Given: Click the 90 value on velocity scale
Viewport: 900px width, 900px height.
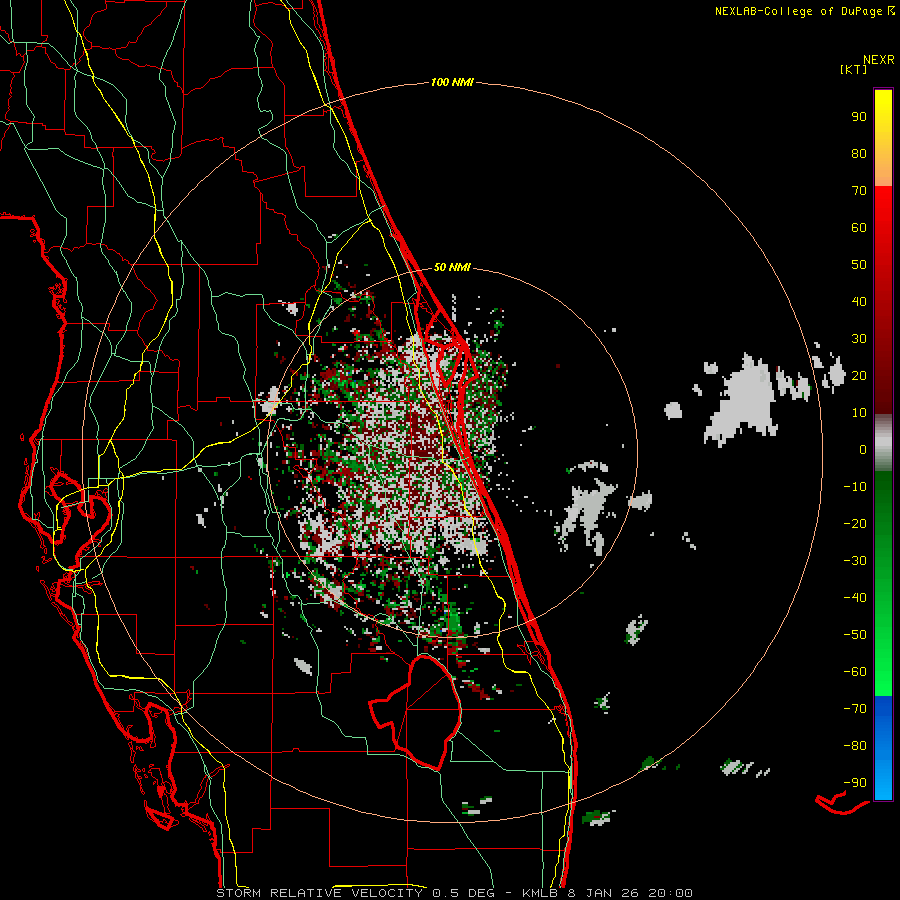Looking at the screenshot, I should pyautogui.click(x=859, y=117).
